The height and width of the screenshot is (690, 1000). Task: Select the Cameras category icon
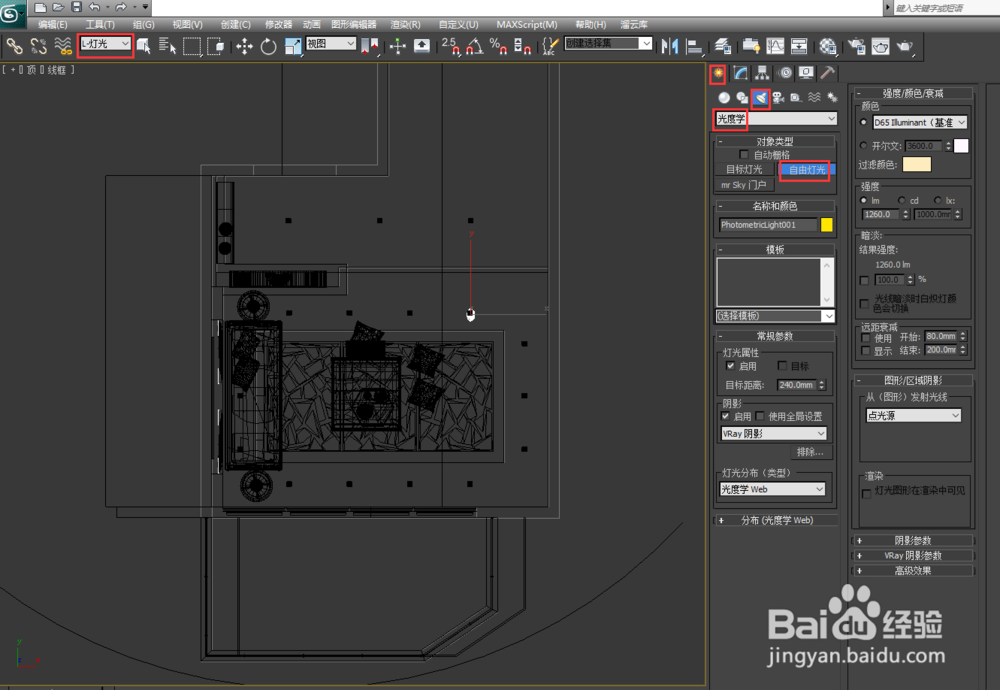[778, 98]
